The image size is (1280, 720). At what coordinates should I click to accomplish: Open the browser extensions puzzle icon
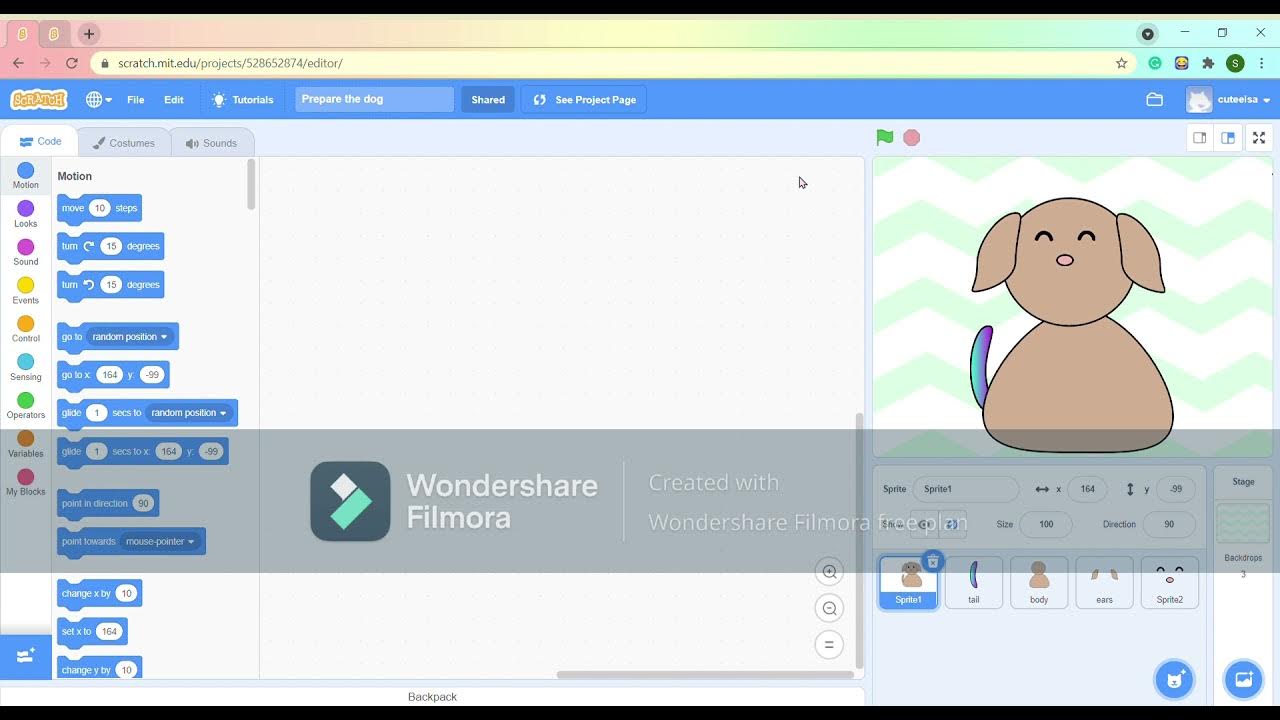click(x=1208, y=63)
